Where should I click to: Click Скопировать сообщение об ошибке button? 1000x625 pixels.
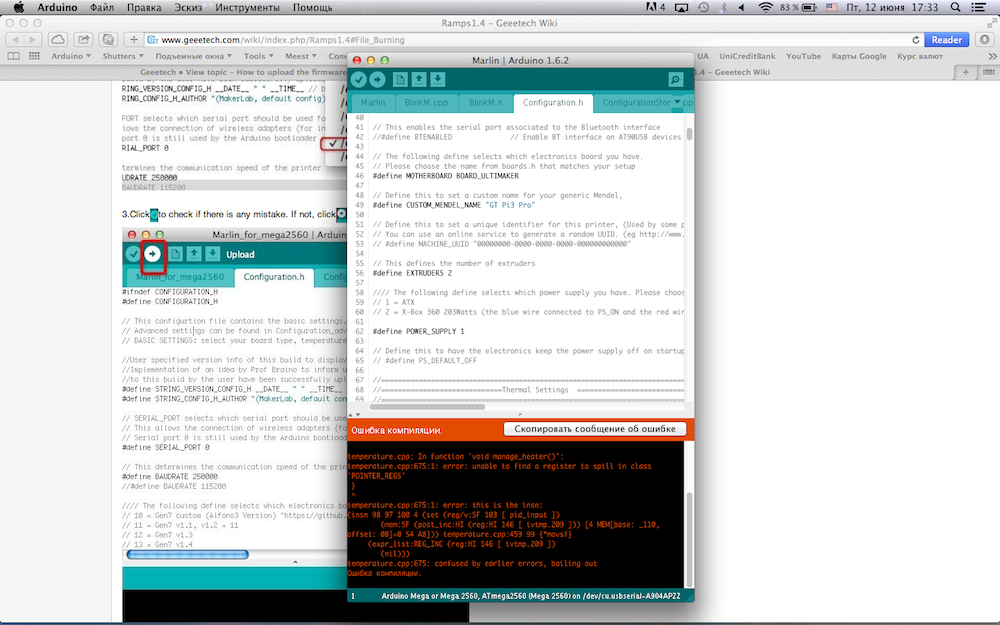pyautogui.click(x=594, y=429)
